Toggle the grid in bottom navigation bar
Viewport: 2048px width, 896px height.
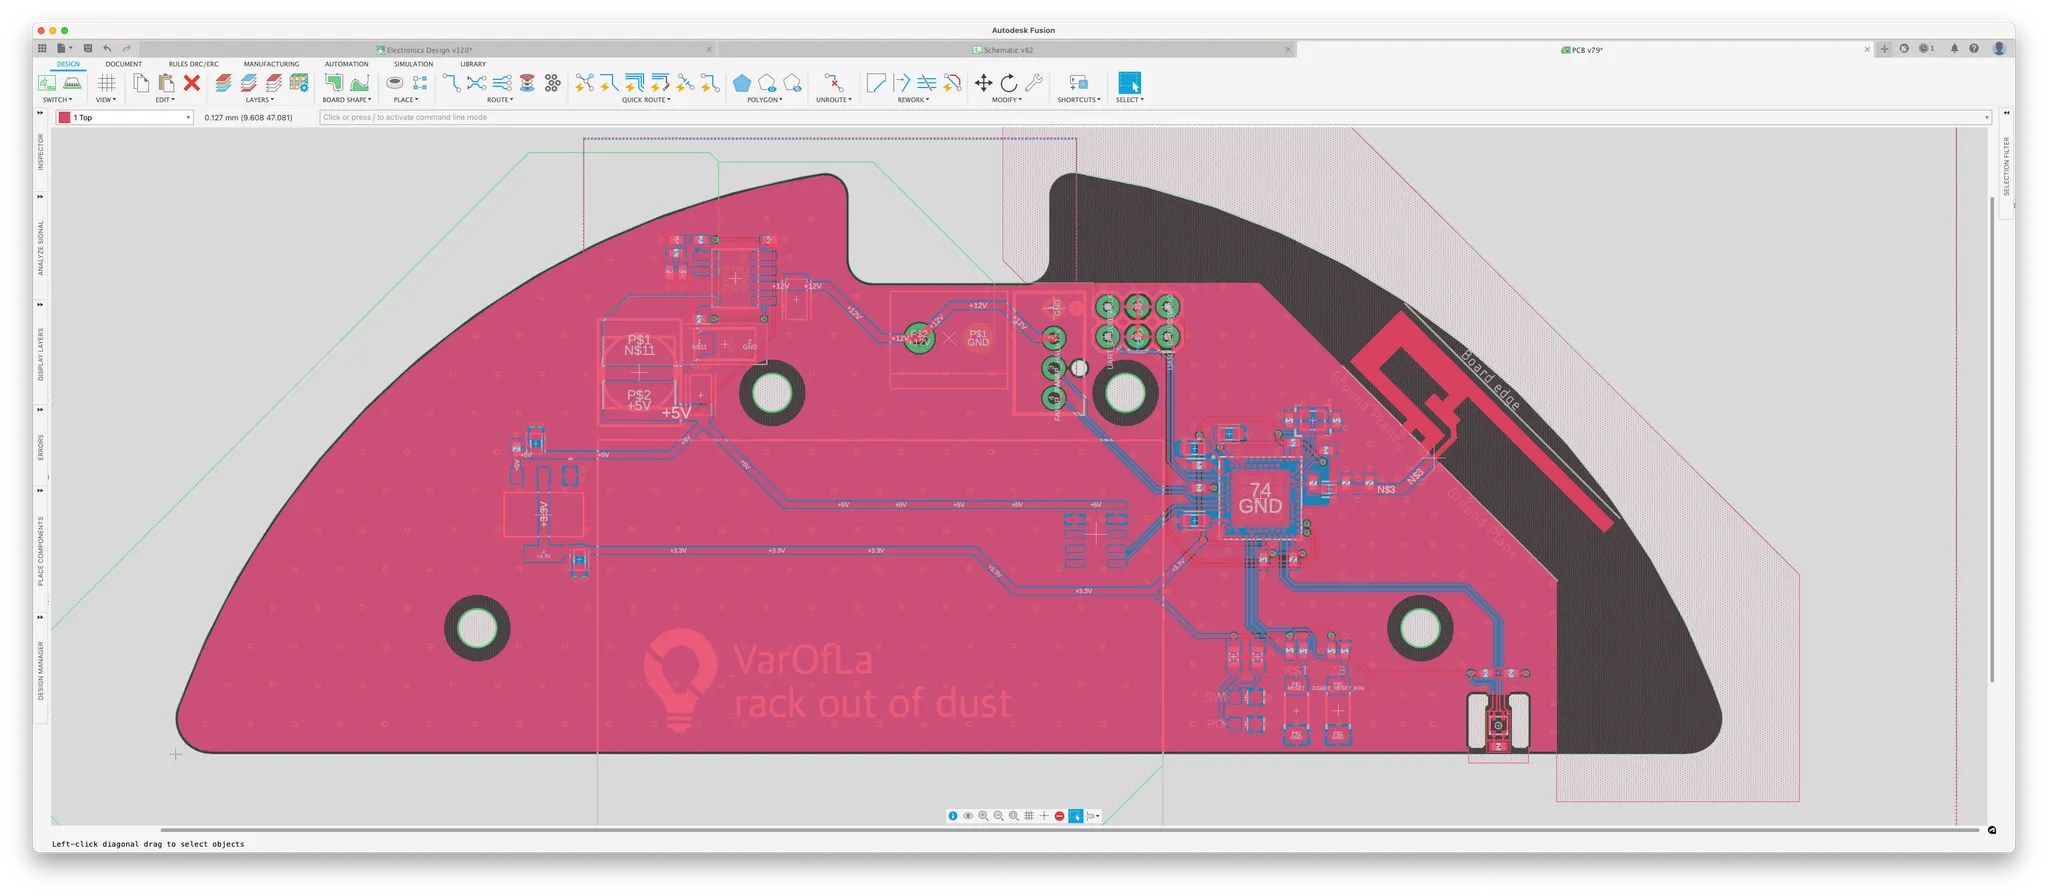(x=1029, y=816)
